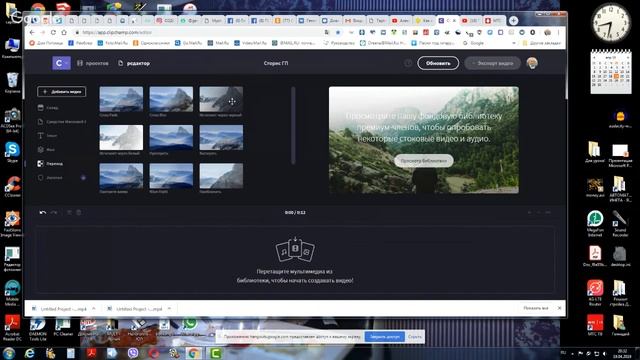The width and height of the screenshot is (640, 360).
Task: Go to the Projects page
Action: coord(93,63)
